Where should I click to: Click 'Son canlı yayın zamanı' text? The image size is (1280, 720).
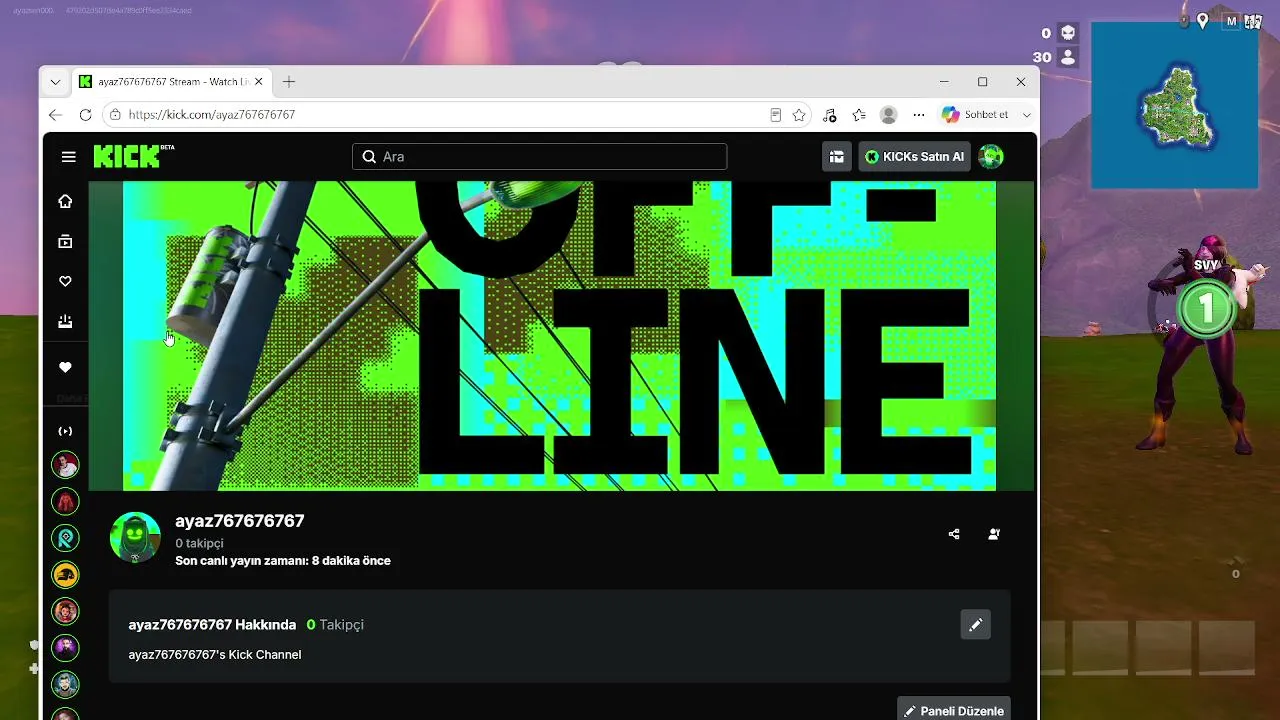[x=283, y=561]
